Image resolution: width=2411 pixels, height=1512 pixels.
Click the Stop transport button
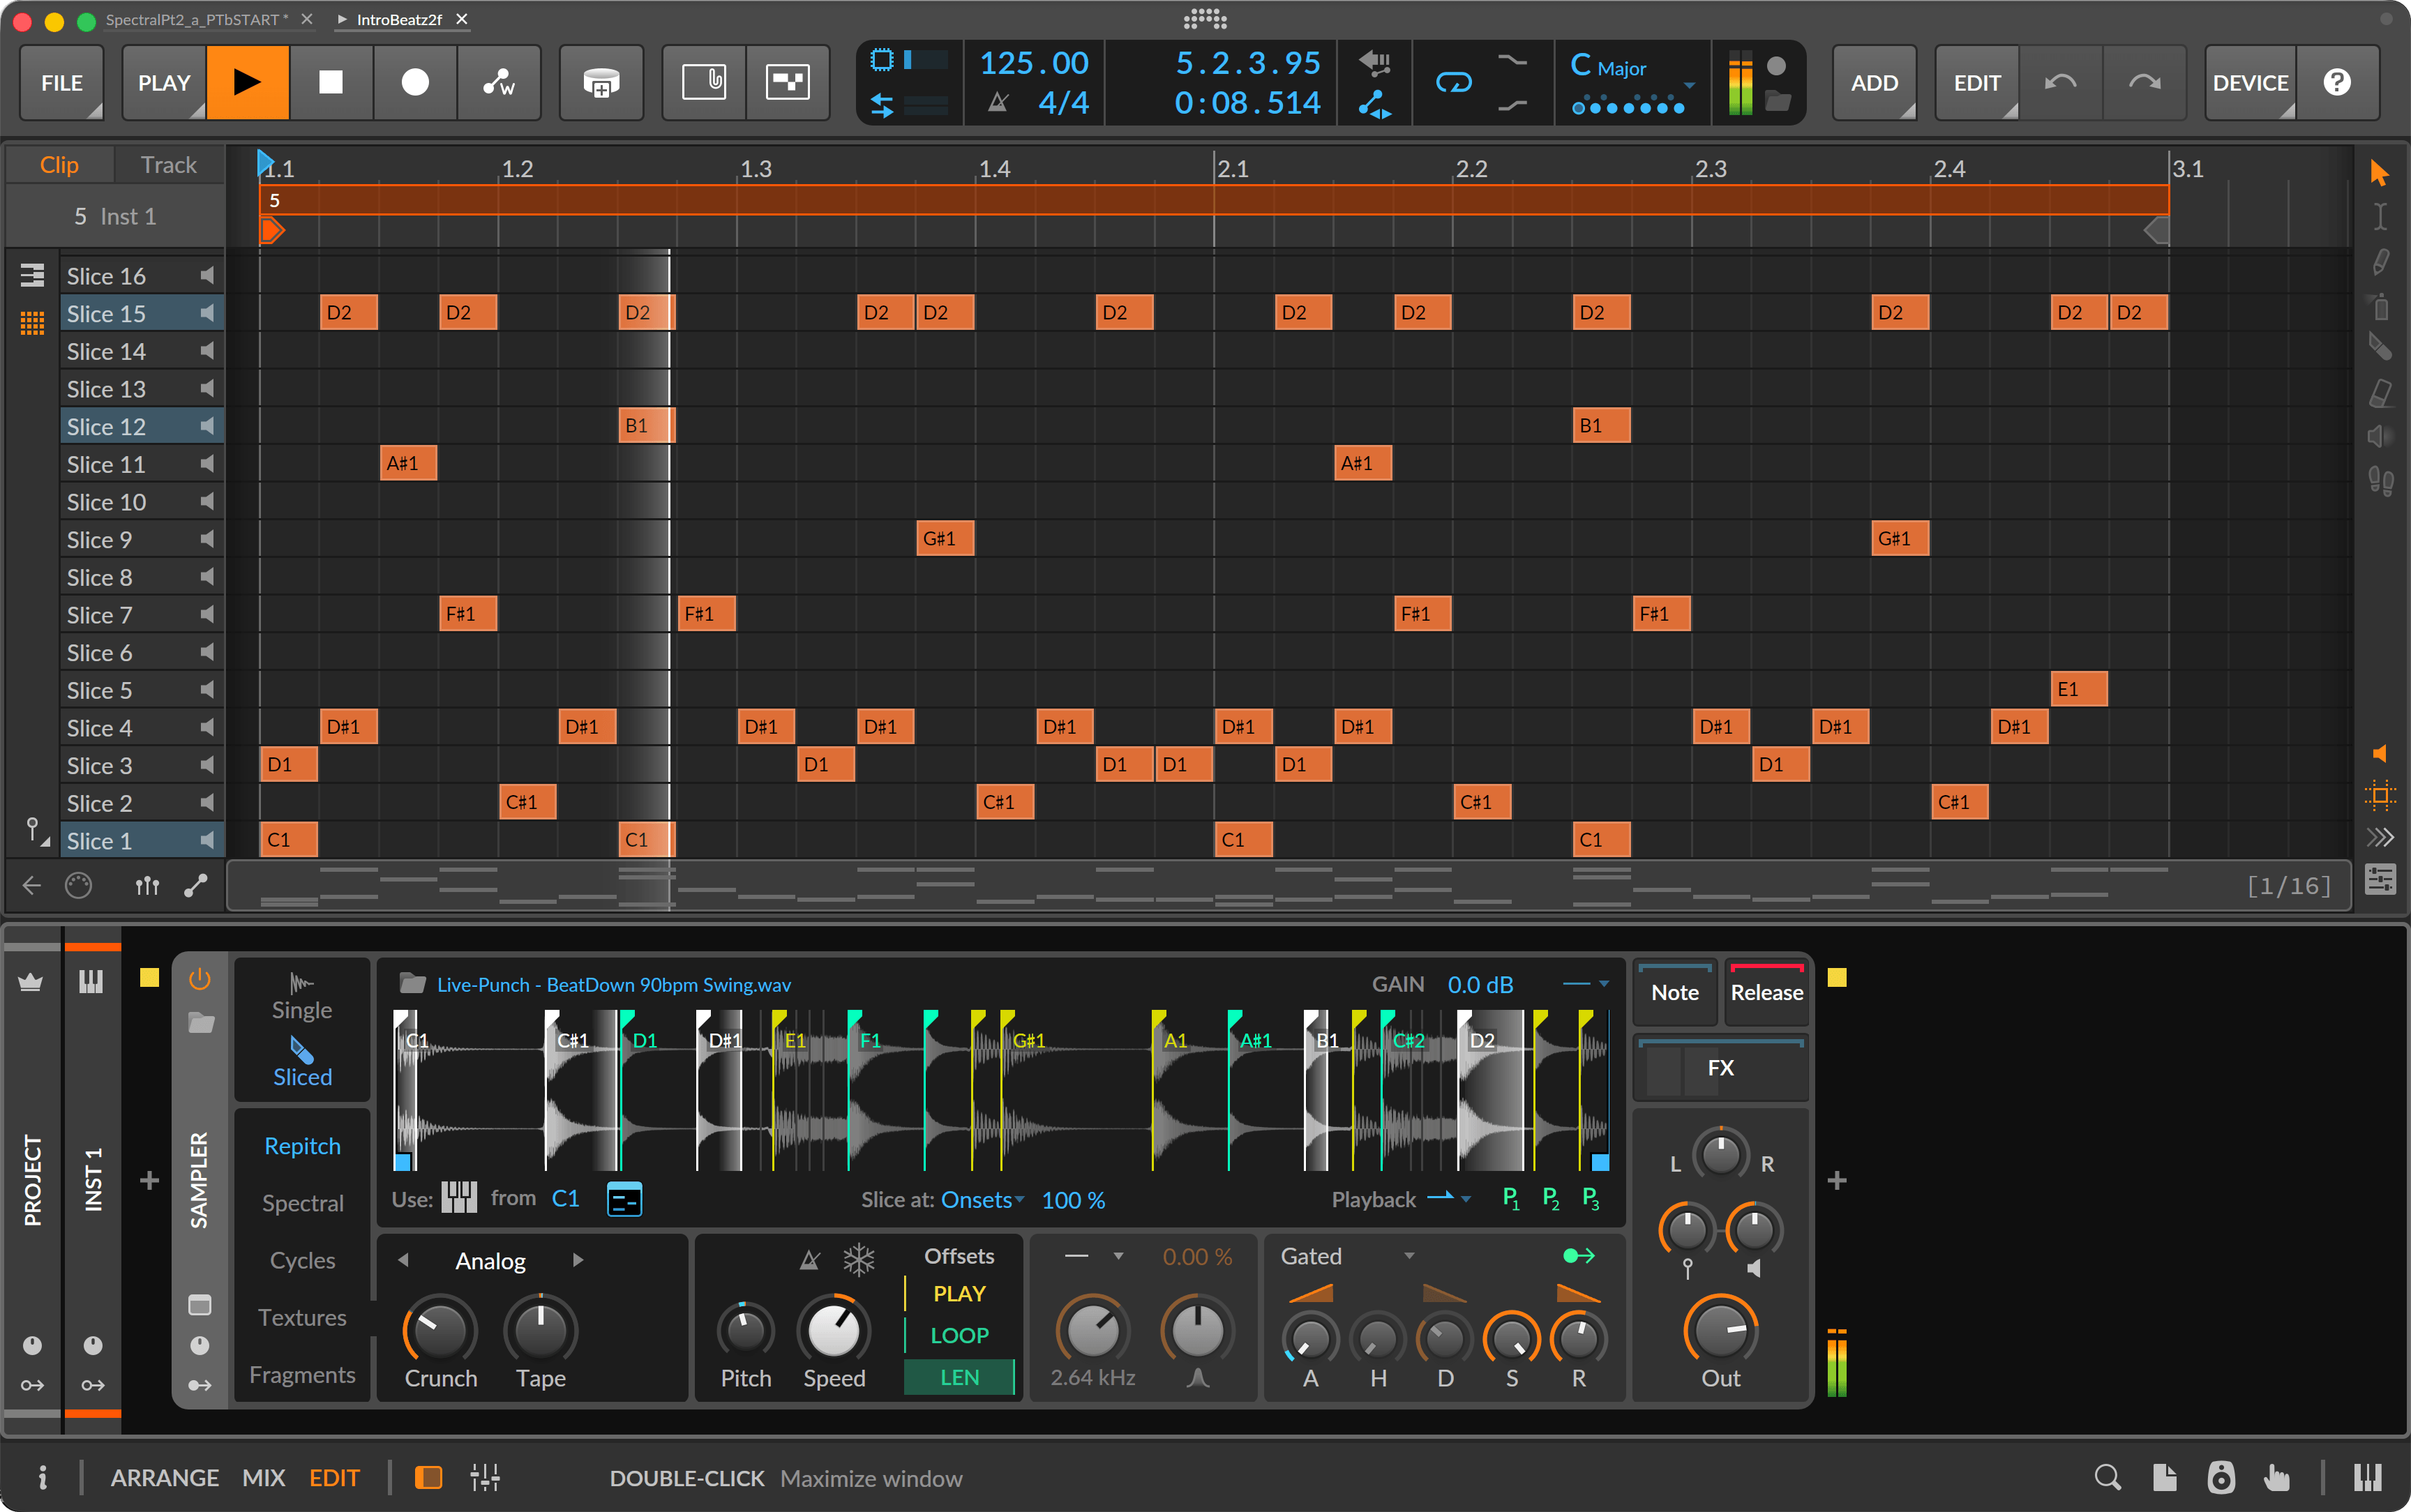(331, 82)
